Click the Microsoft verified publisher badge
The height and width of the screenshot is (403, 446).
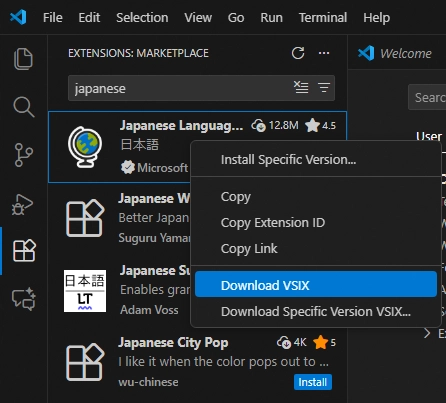click(128, 167)
